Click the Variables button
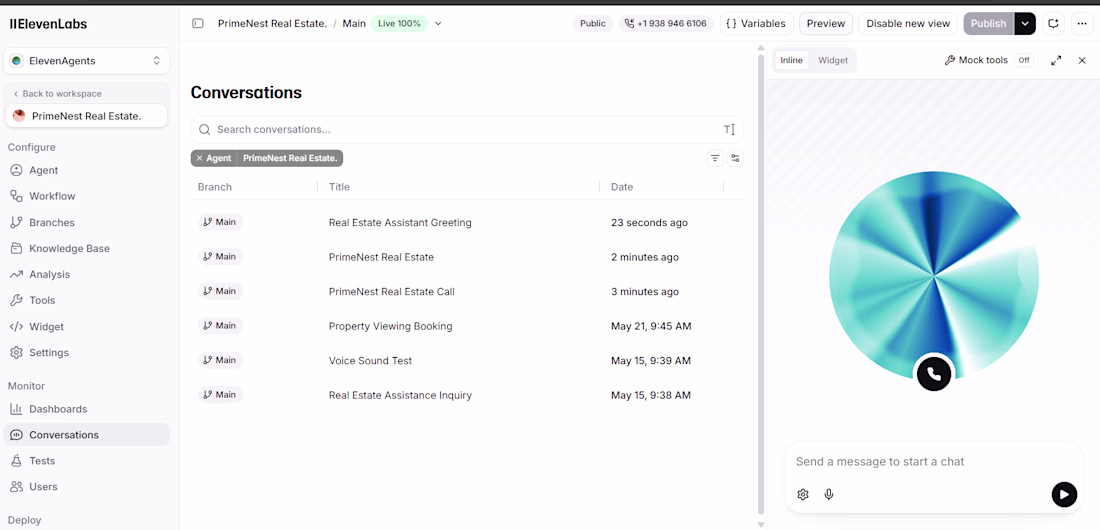The image size is (1100, 530). coord(756,23)
